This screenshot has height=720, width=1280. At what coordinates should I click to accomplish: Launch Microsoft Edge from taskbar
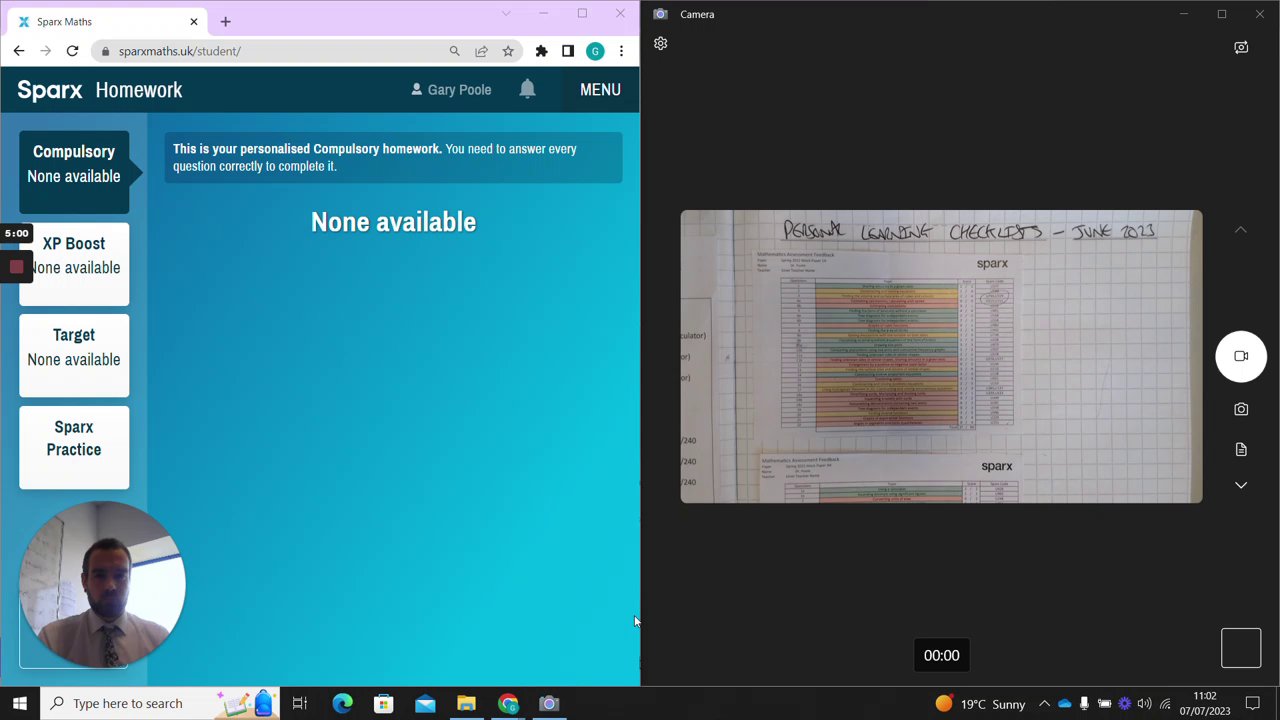(342, 703)
